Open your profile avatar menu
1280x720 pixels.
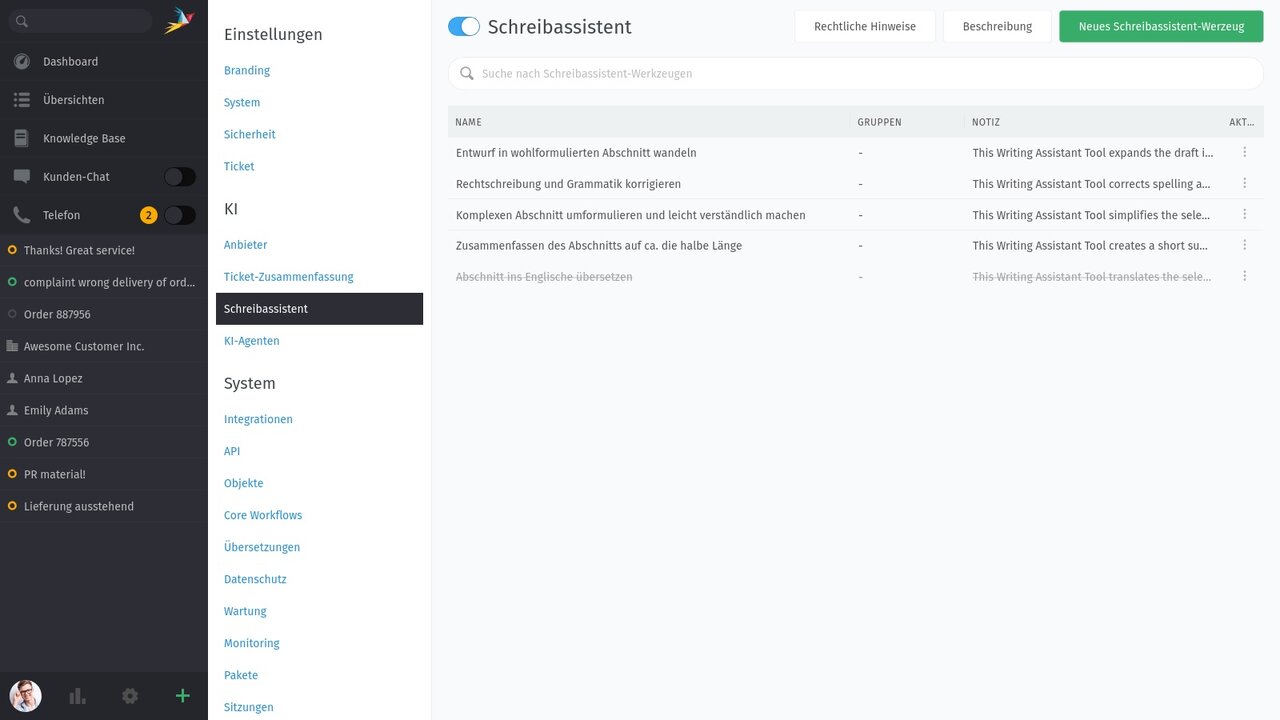coord(25,696)
